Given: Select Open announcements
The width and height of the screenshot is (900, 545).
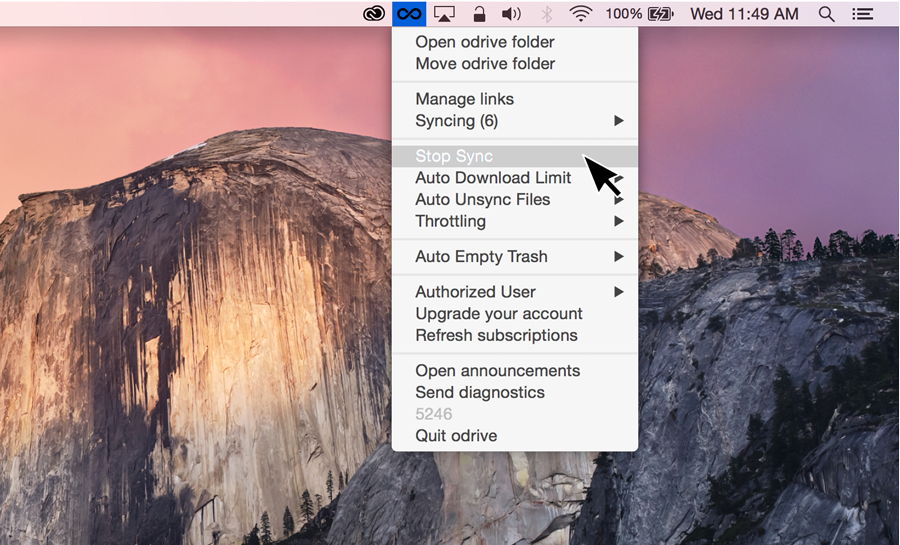Looking at the screenshot, I should (515, 371).
